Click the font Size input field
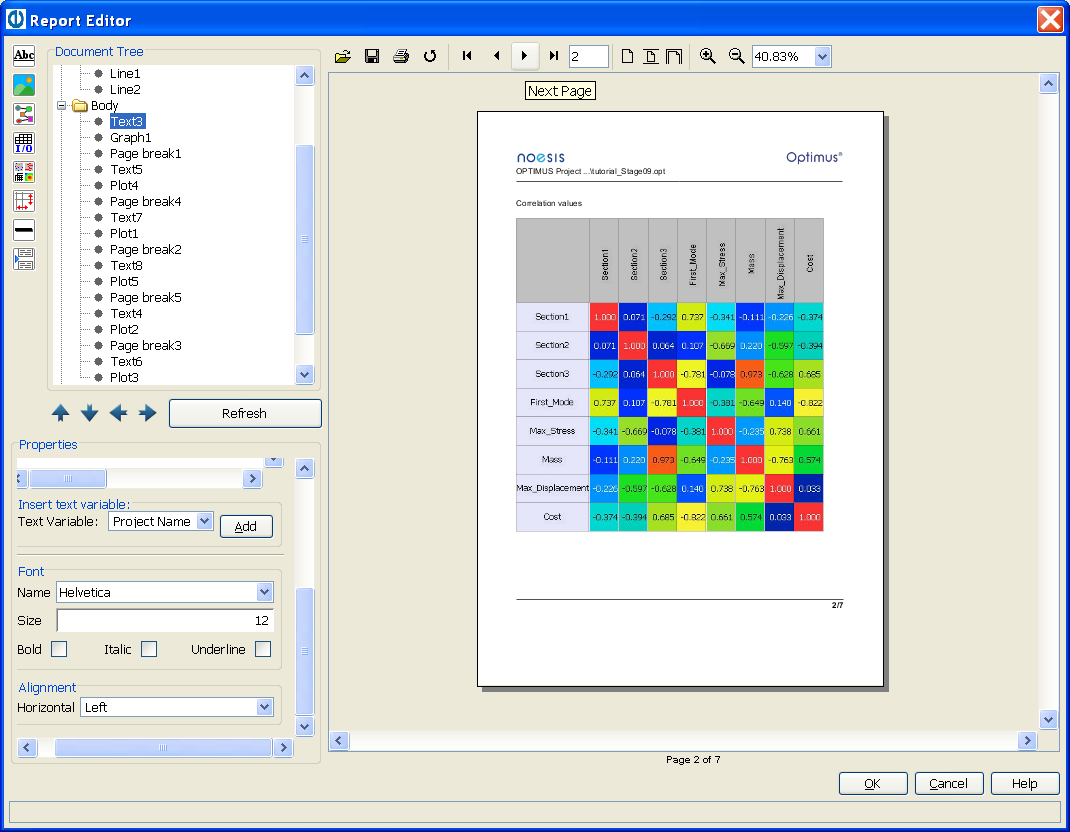 [165, 621]
